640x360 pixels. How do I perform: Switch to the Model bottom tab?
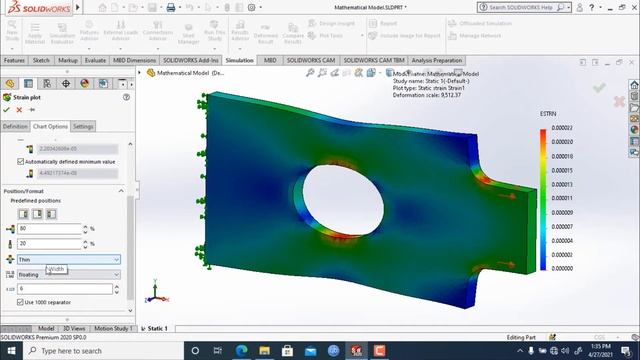click(46, 328)
